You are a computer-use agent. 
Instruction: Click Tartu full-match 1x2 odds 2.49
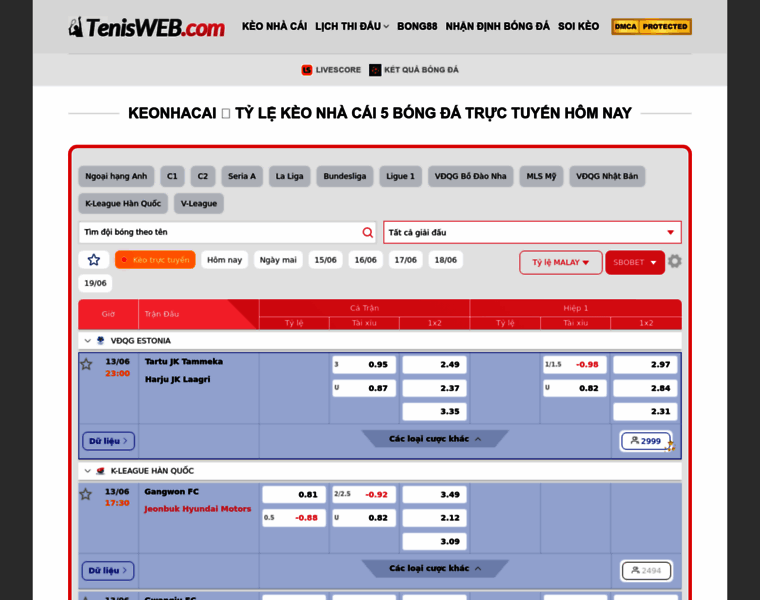click(x=434, y=364)
